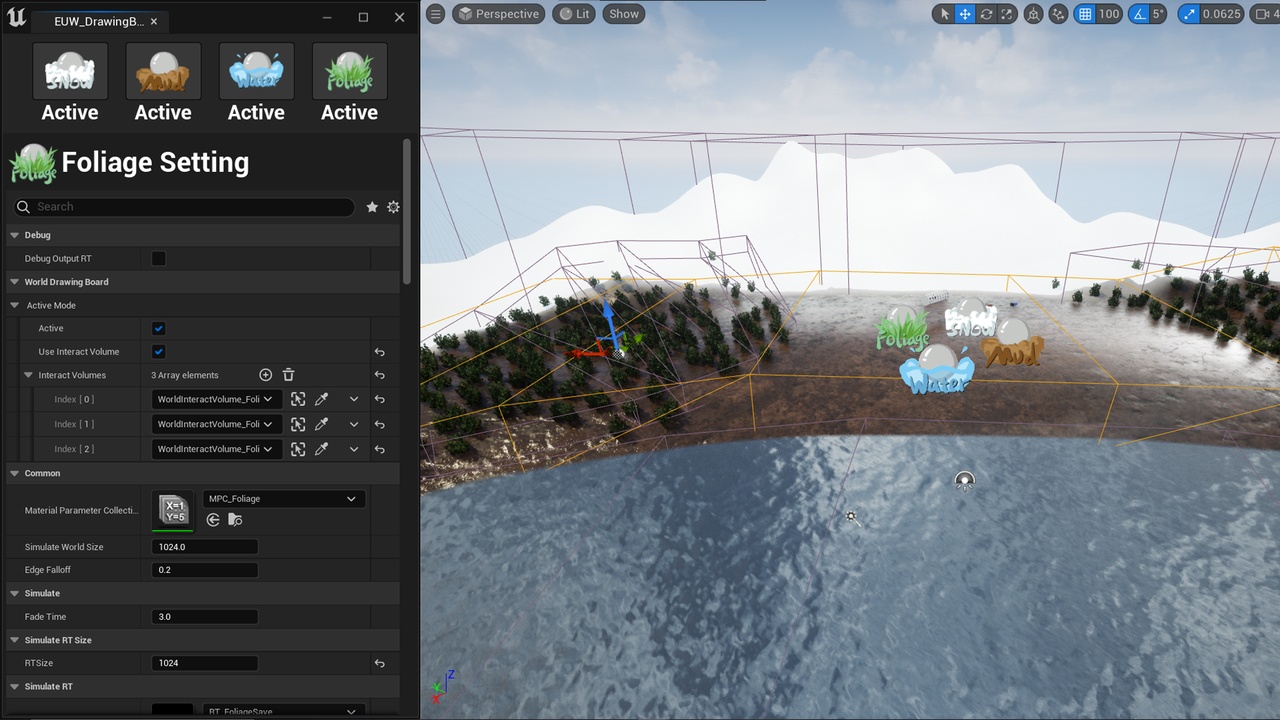Image resolution: width=1280 pixels, height=720 pixels.
Task: Add element to Interact Volumes array
Action: coord(266,375)
